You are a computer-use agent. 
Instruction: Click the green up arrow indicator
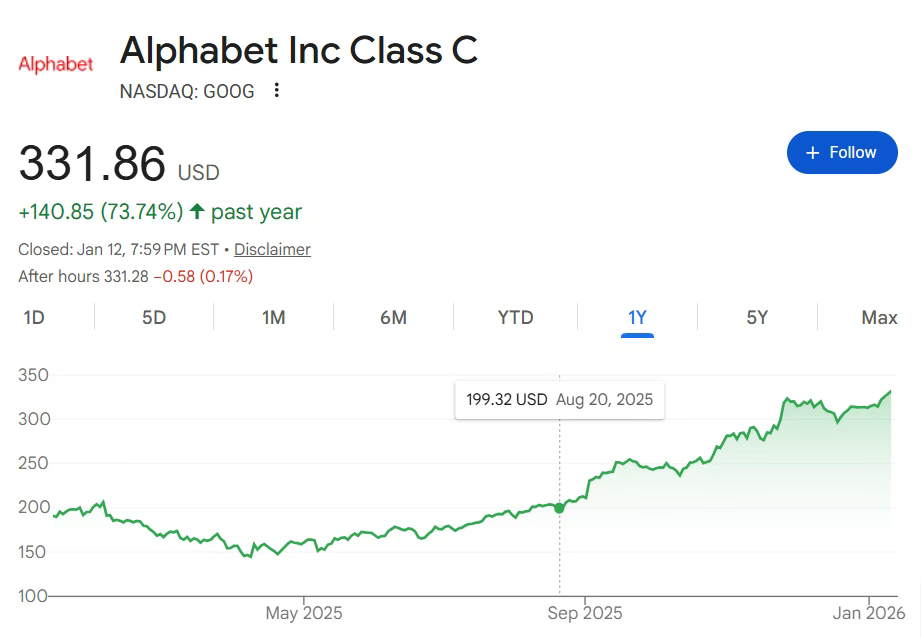pyautogui.click(x=197, y=212)
